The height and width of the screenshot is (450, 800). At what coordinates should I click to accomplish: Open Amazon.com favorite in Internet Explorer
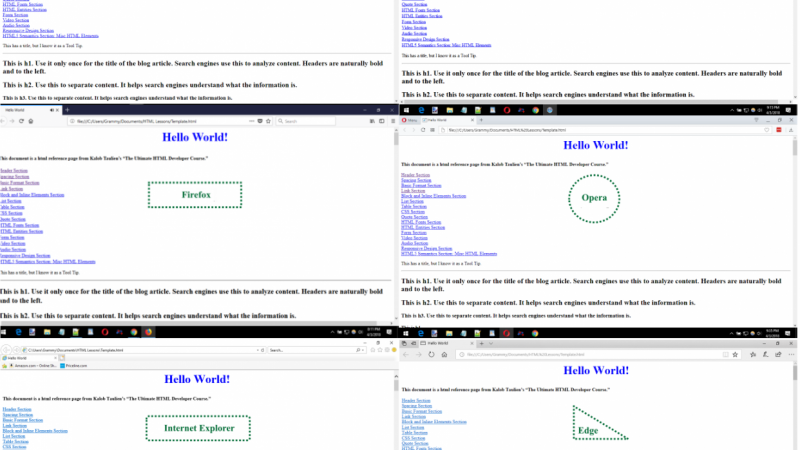pyautogui.click(x=32, y=366)
